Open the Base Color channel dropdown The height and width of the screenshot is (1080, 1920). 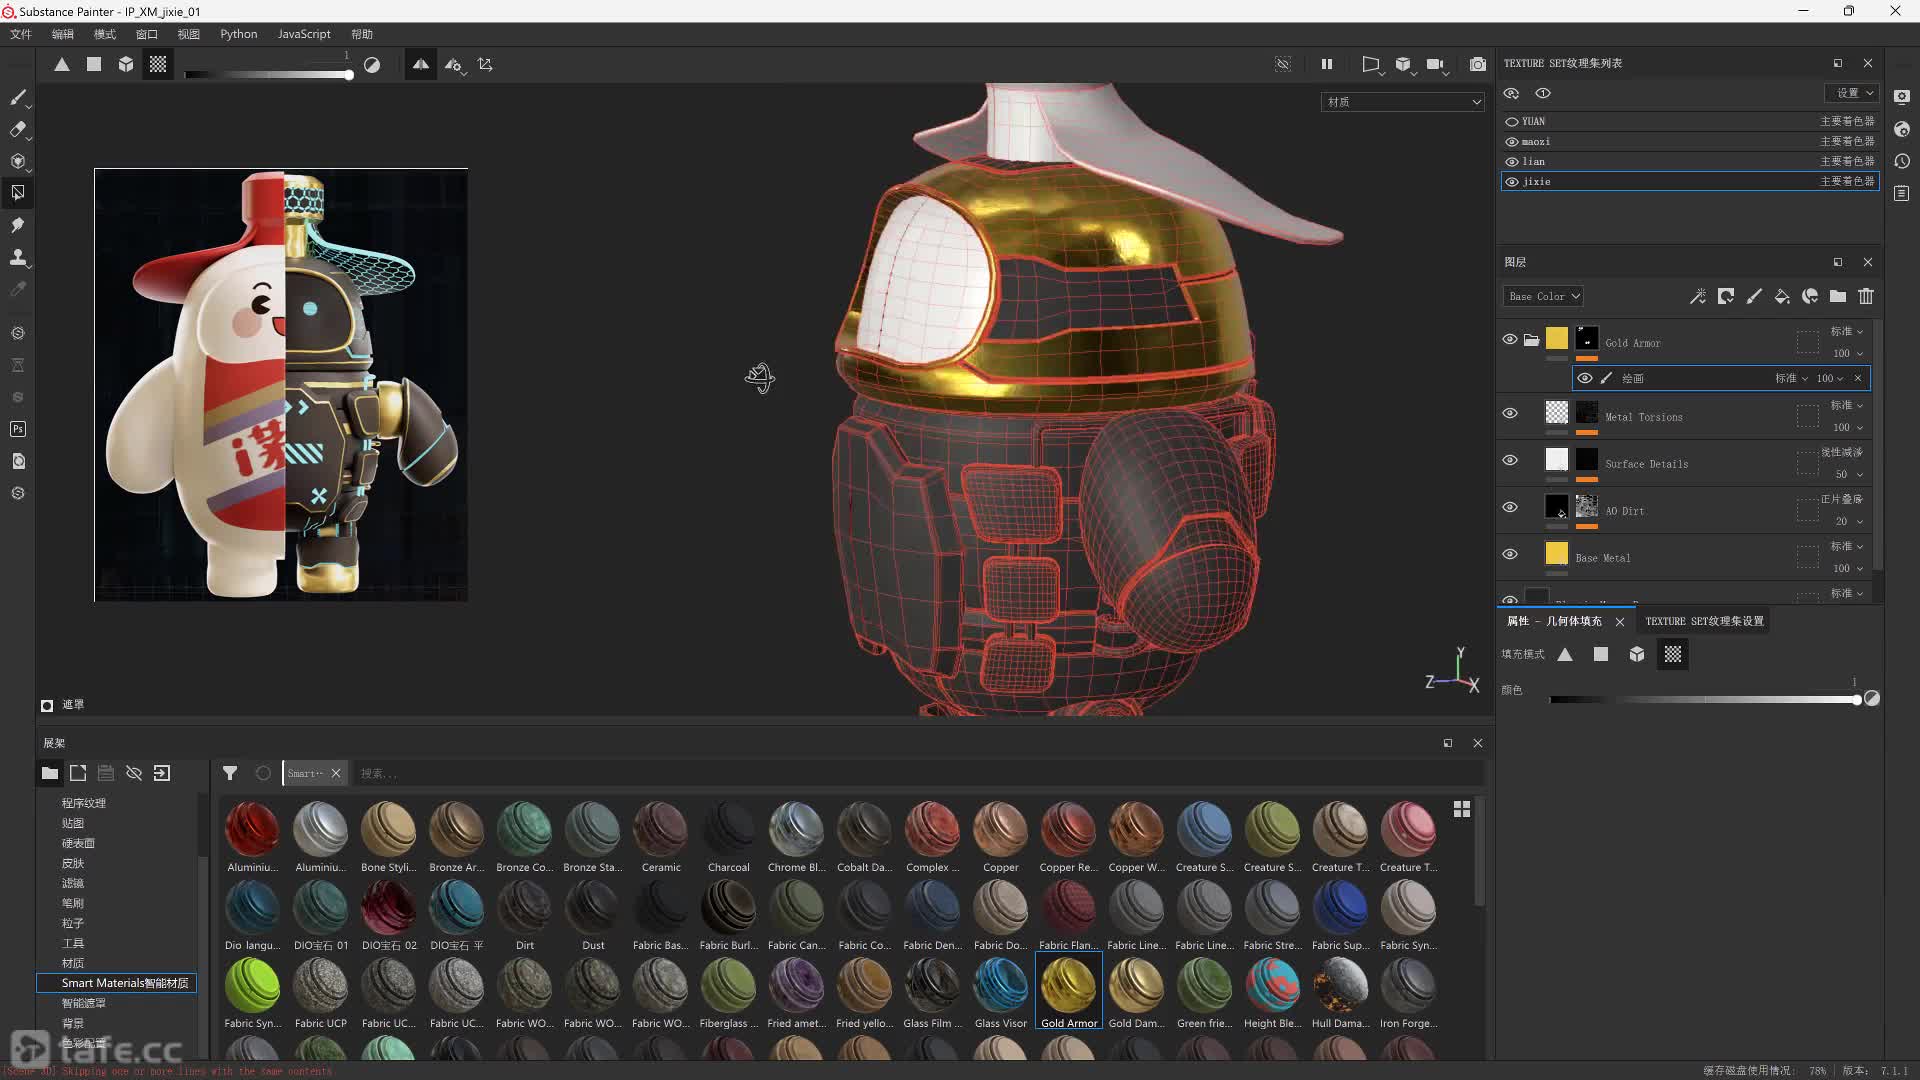[1543, 296]
